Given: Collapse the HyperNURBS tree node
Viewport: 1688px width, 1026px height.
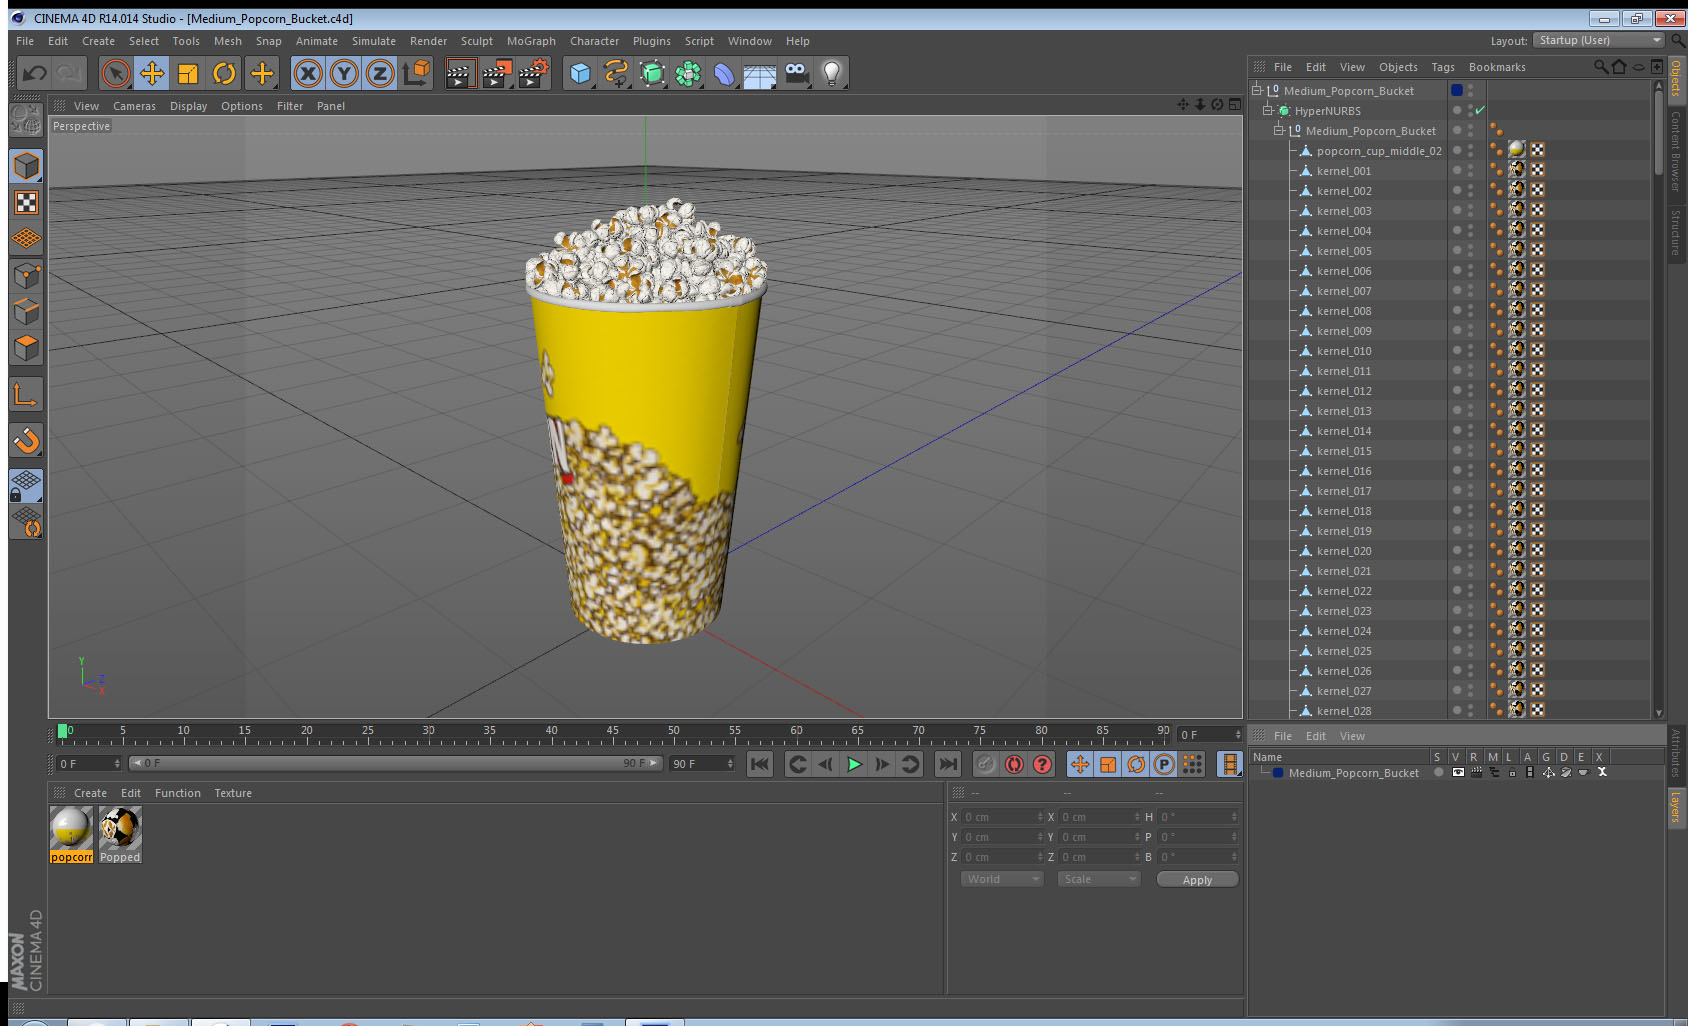Looking at the screenshot, I should (x=1267, y=111).
